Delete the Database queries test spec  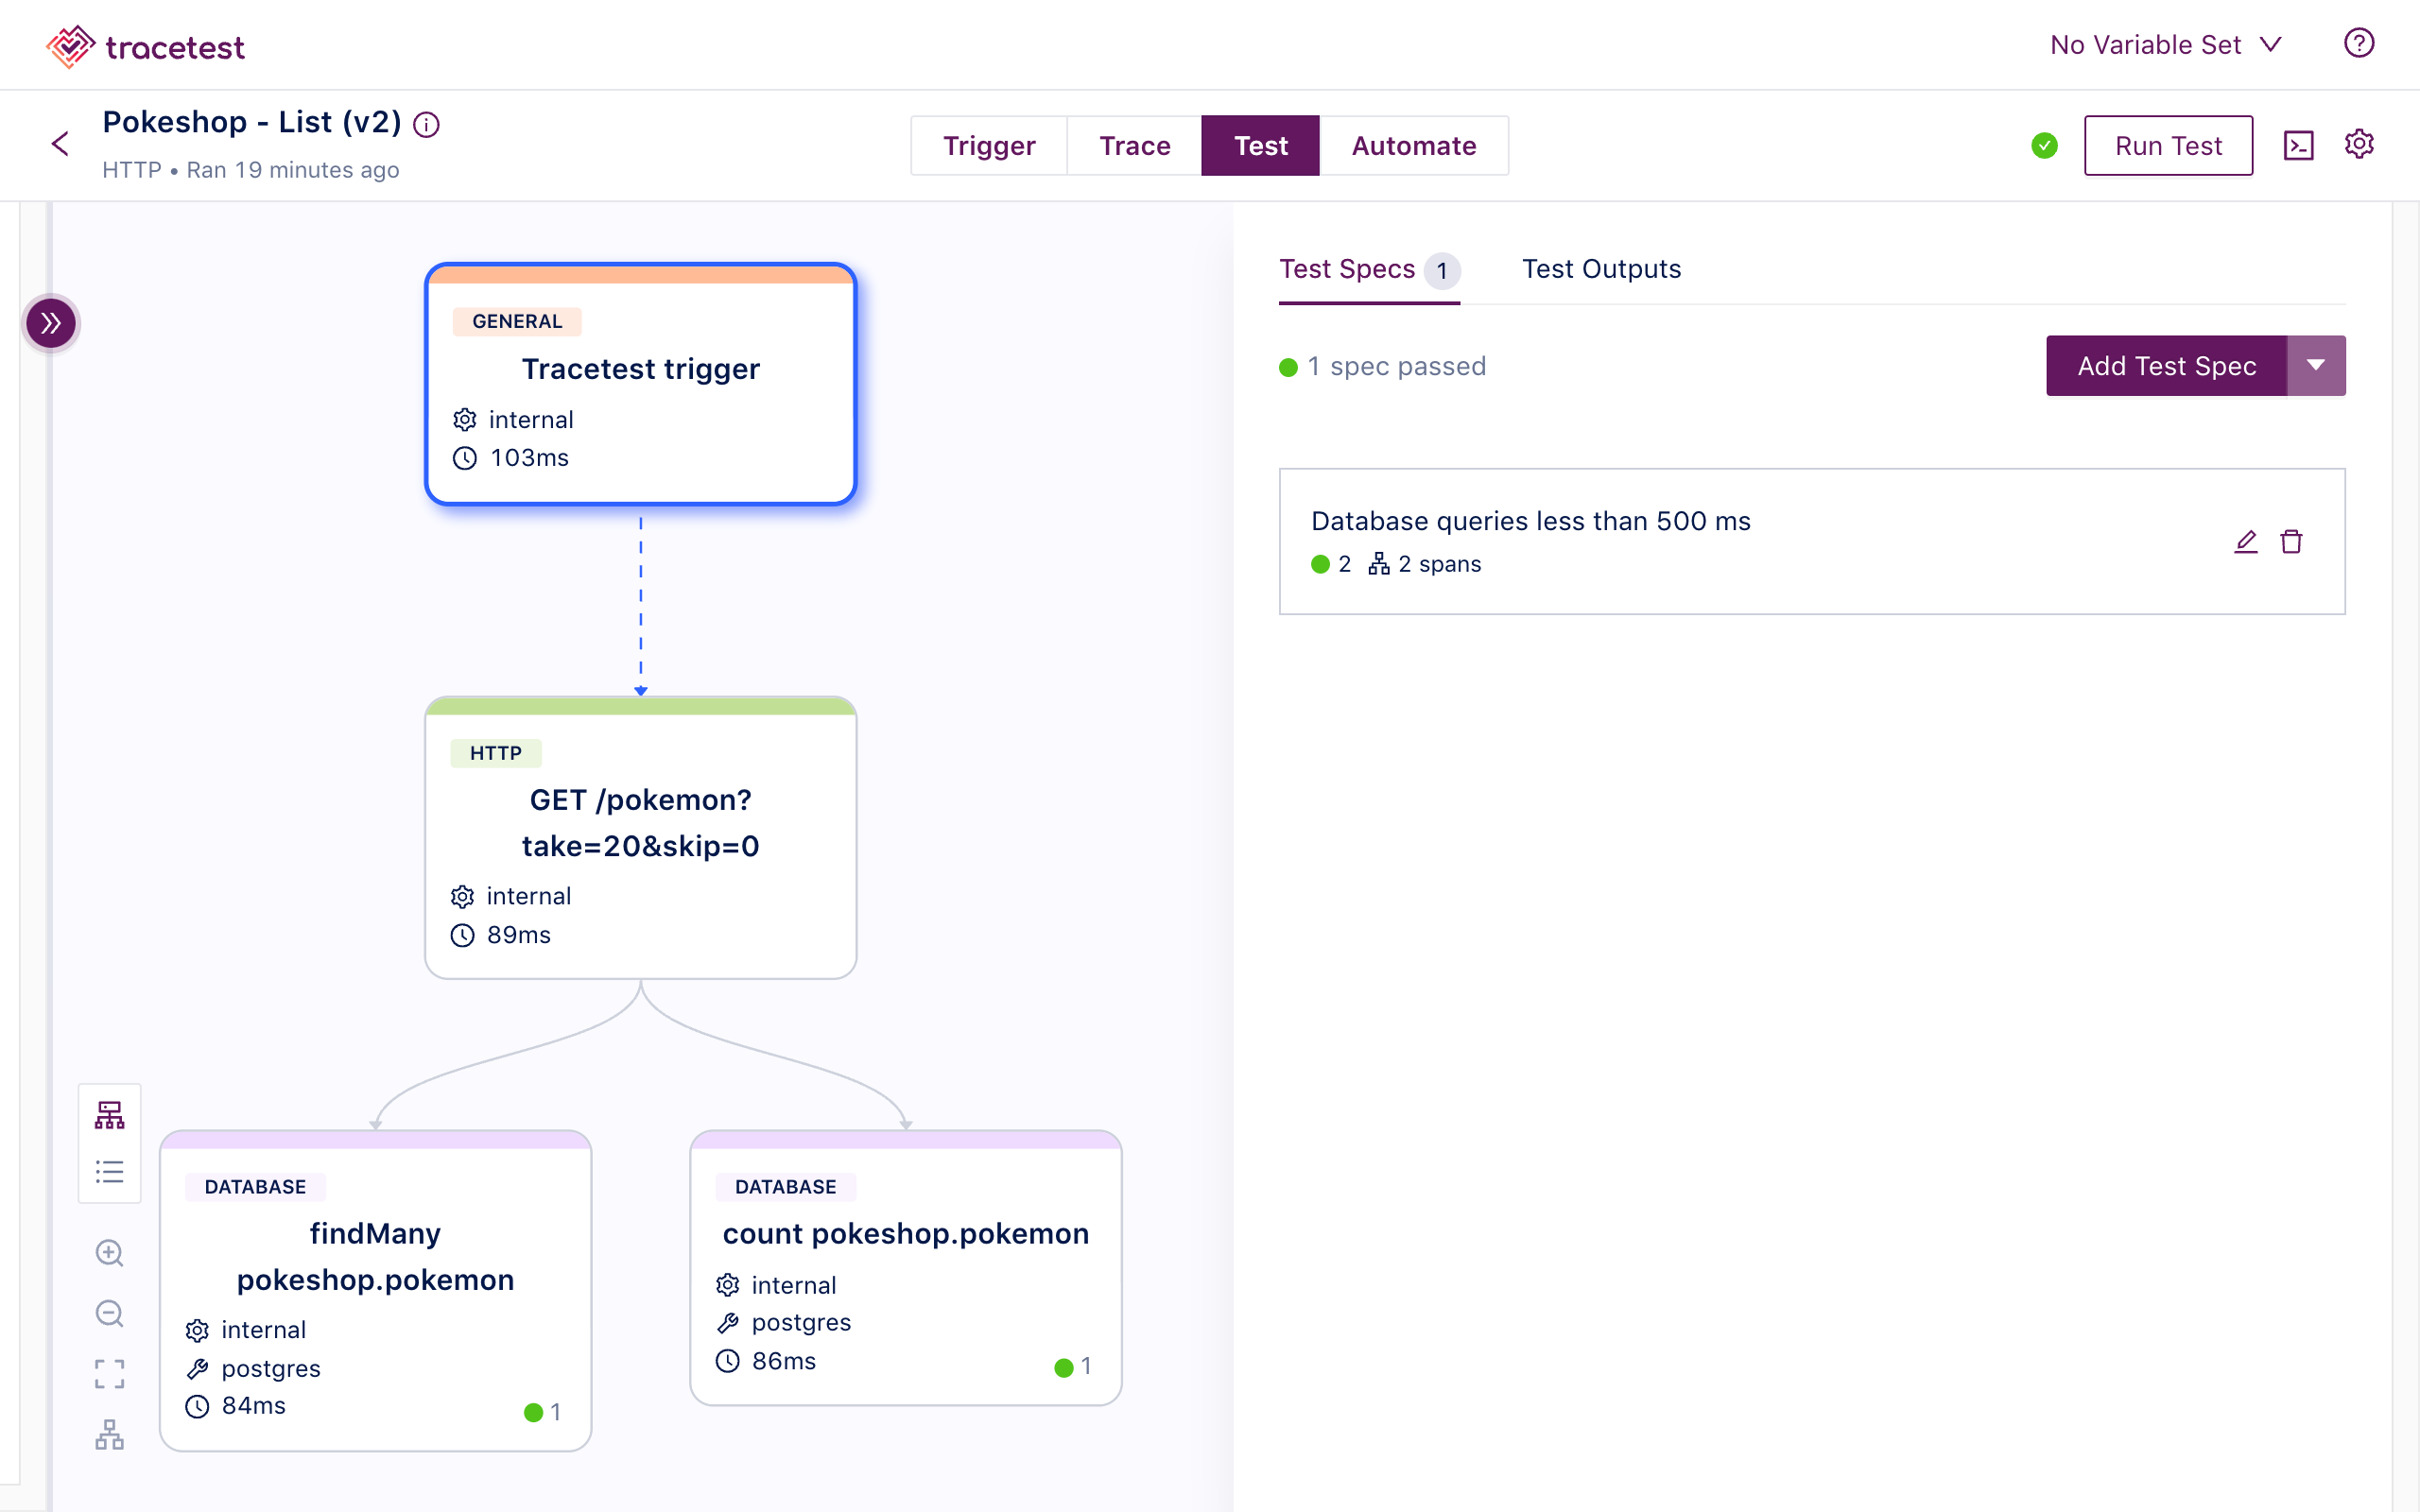[x=2293, y=541]
